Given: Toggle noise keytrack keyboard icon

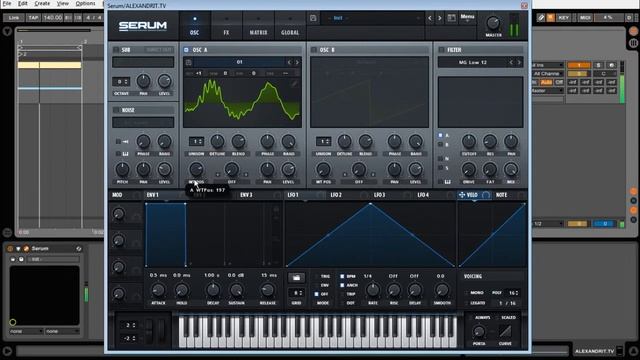Looking at the screenshot, I should coord(125,153).
